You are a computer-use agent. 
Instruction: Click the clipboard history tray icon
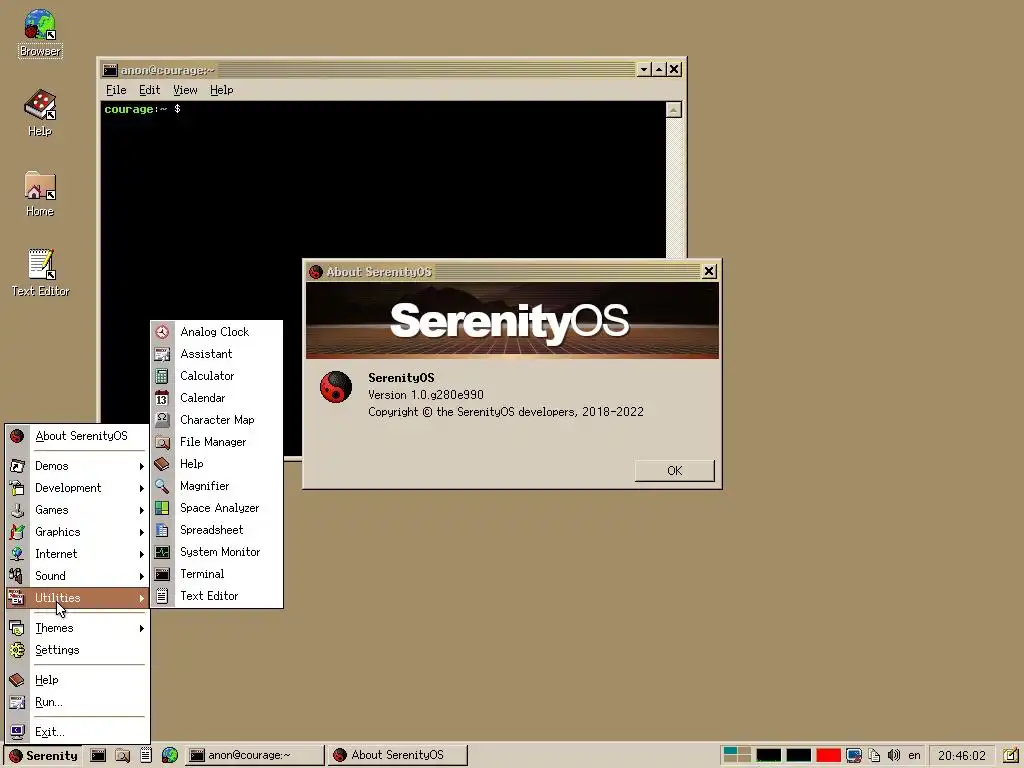[x=874, y=756]
